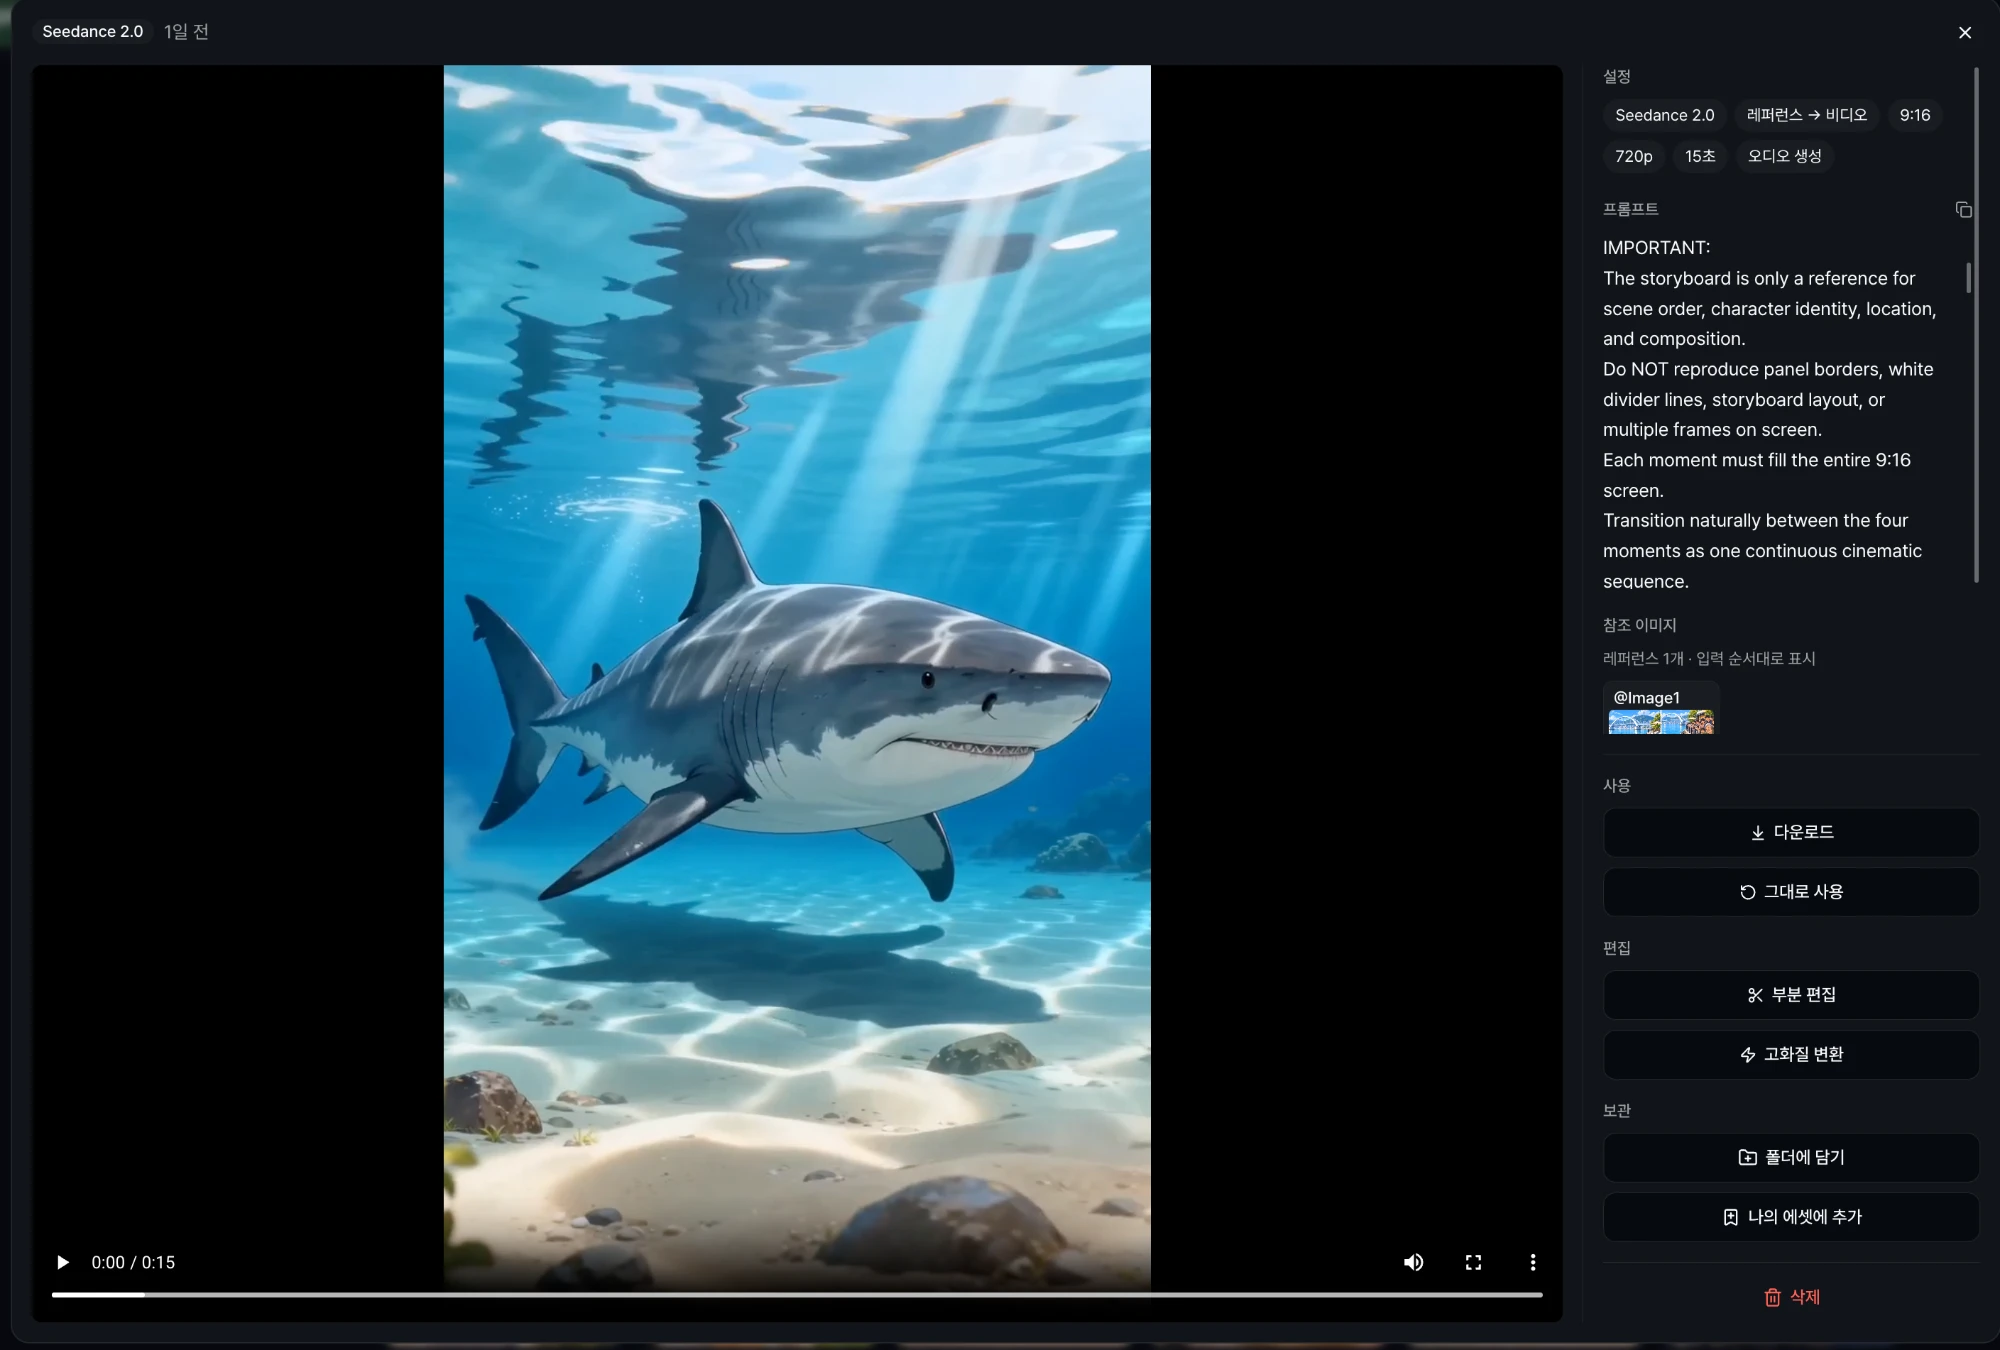Click the 참조 이미지 section heading

coord(1639,625)
